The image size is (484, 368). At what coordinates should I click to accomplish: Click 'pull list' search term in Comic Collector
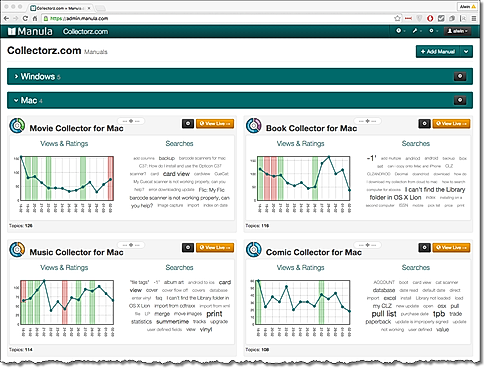pos(384,314)
